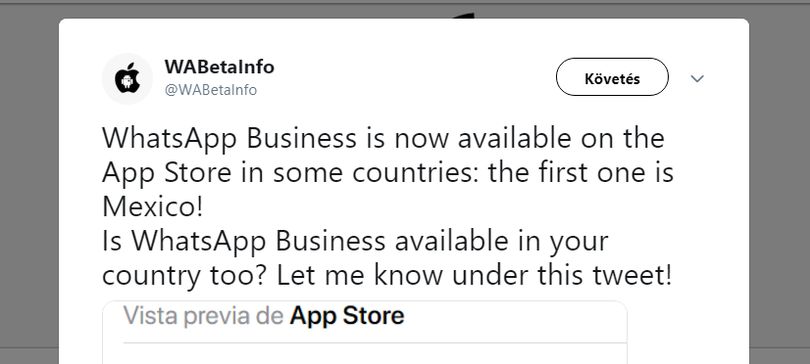Follow WABetaInfo with the Követés button
The width and height of the screenshot is (810, 364).
tap(612, 77)
